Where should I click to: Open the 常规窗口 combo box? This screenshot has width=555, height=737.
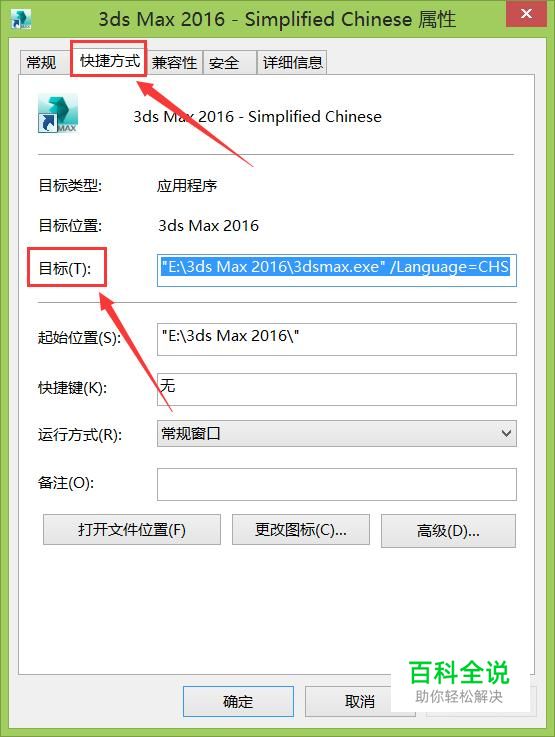(336, 433)
